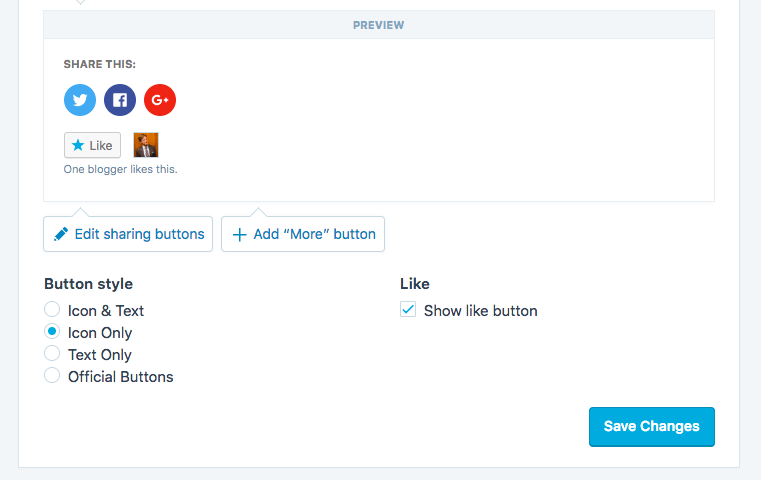Click the pencil icon for editing sharing buttons
The width and height of the screenshot is (761, 480).
pos(61,234)
